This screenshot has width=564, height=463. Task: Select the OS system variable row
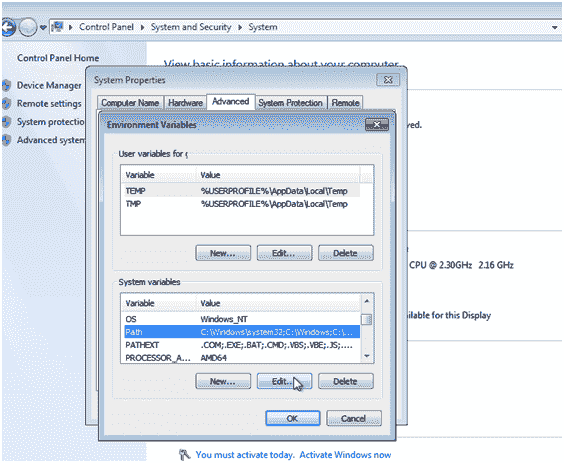(x=241, y=319)
